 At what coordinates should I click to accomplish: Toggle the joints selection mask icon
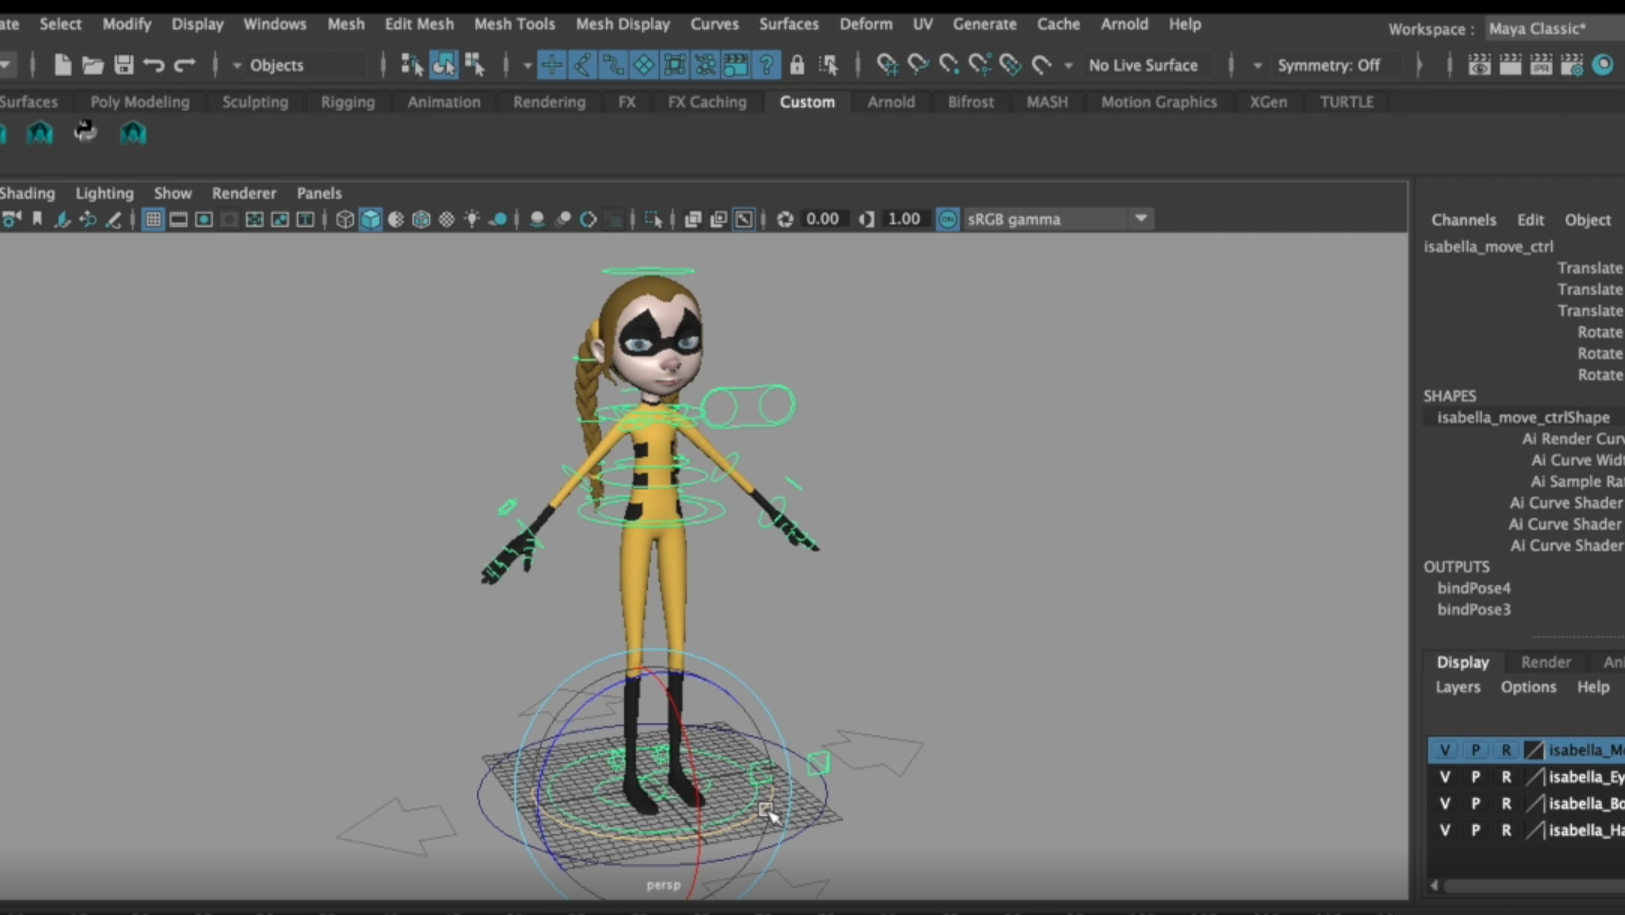pyautogui.click(x=582, y=65)
